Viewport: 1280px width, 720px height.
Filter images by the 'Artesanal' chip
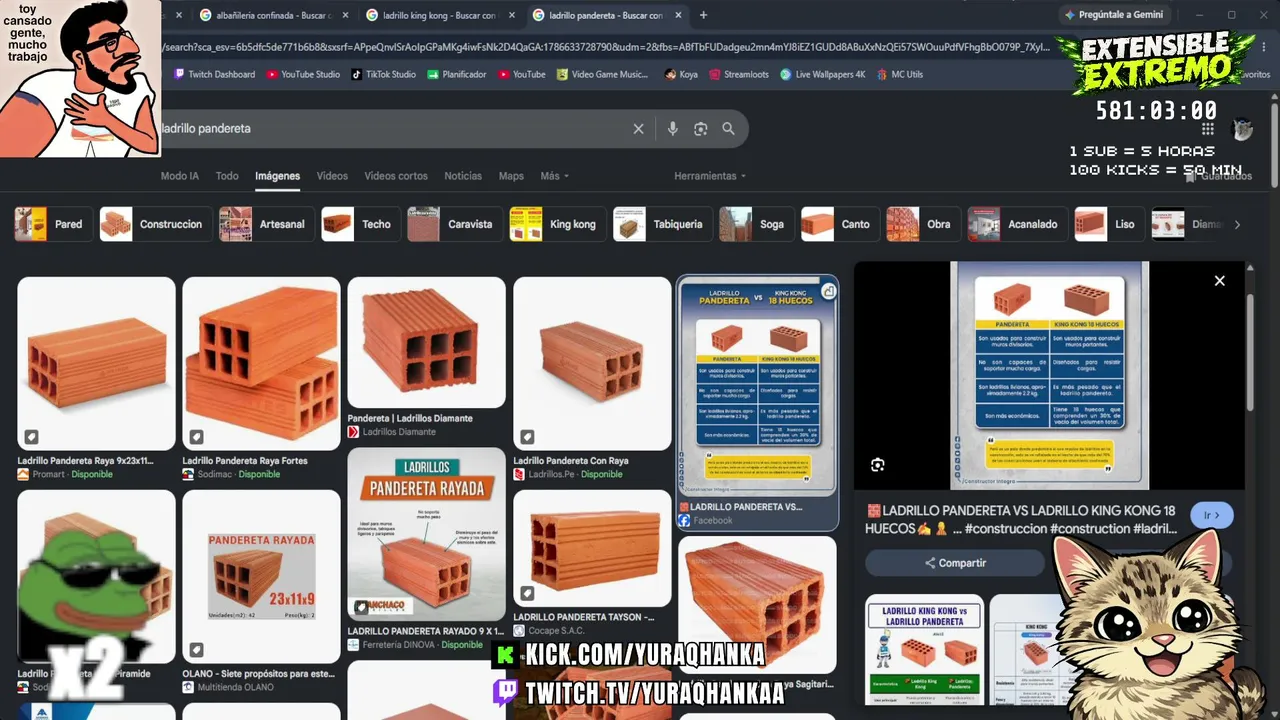coord(266,224)
